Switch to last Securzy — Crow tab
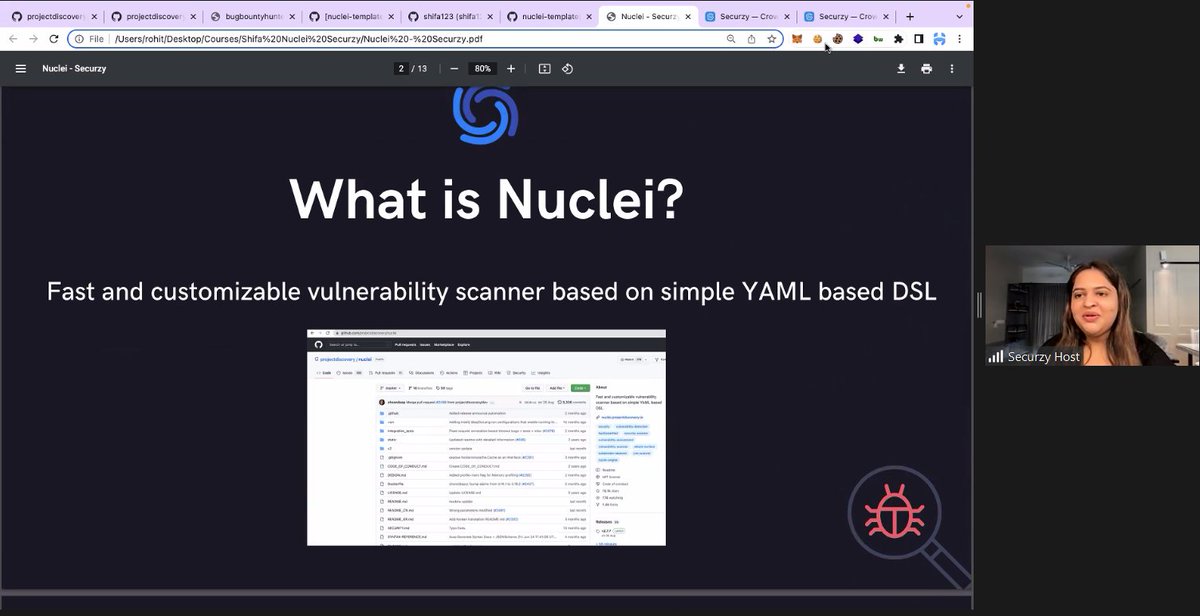The width and height of the screenshot is (1200, 616). (x=844, y=16)
